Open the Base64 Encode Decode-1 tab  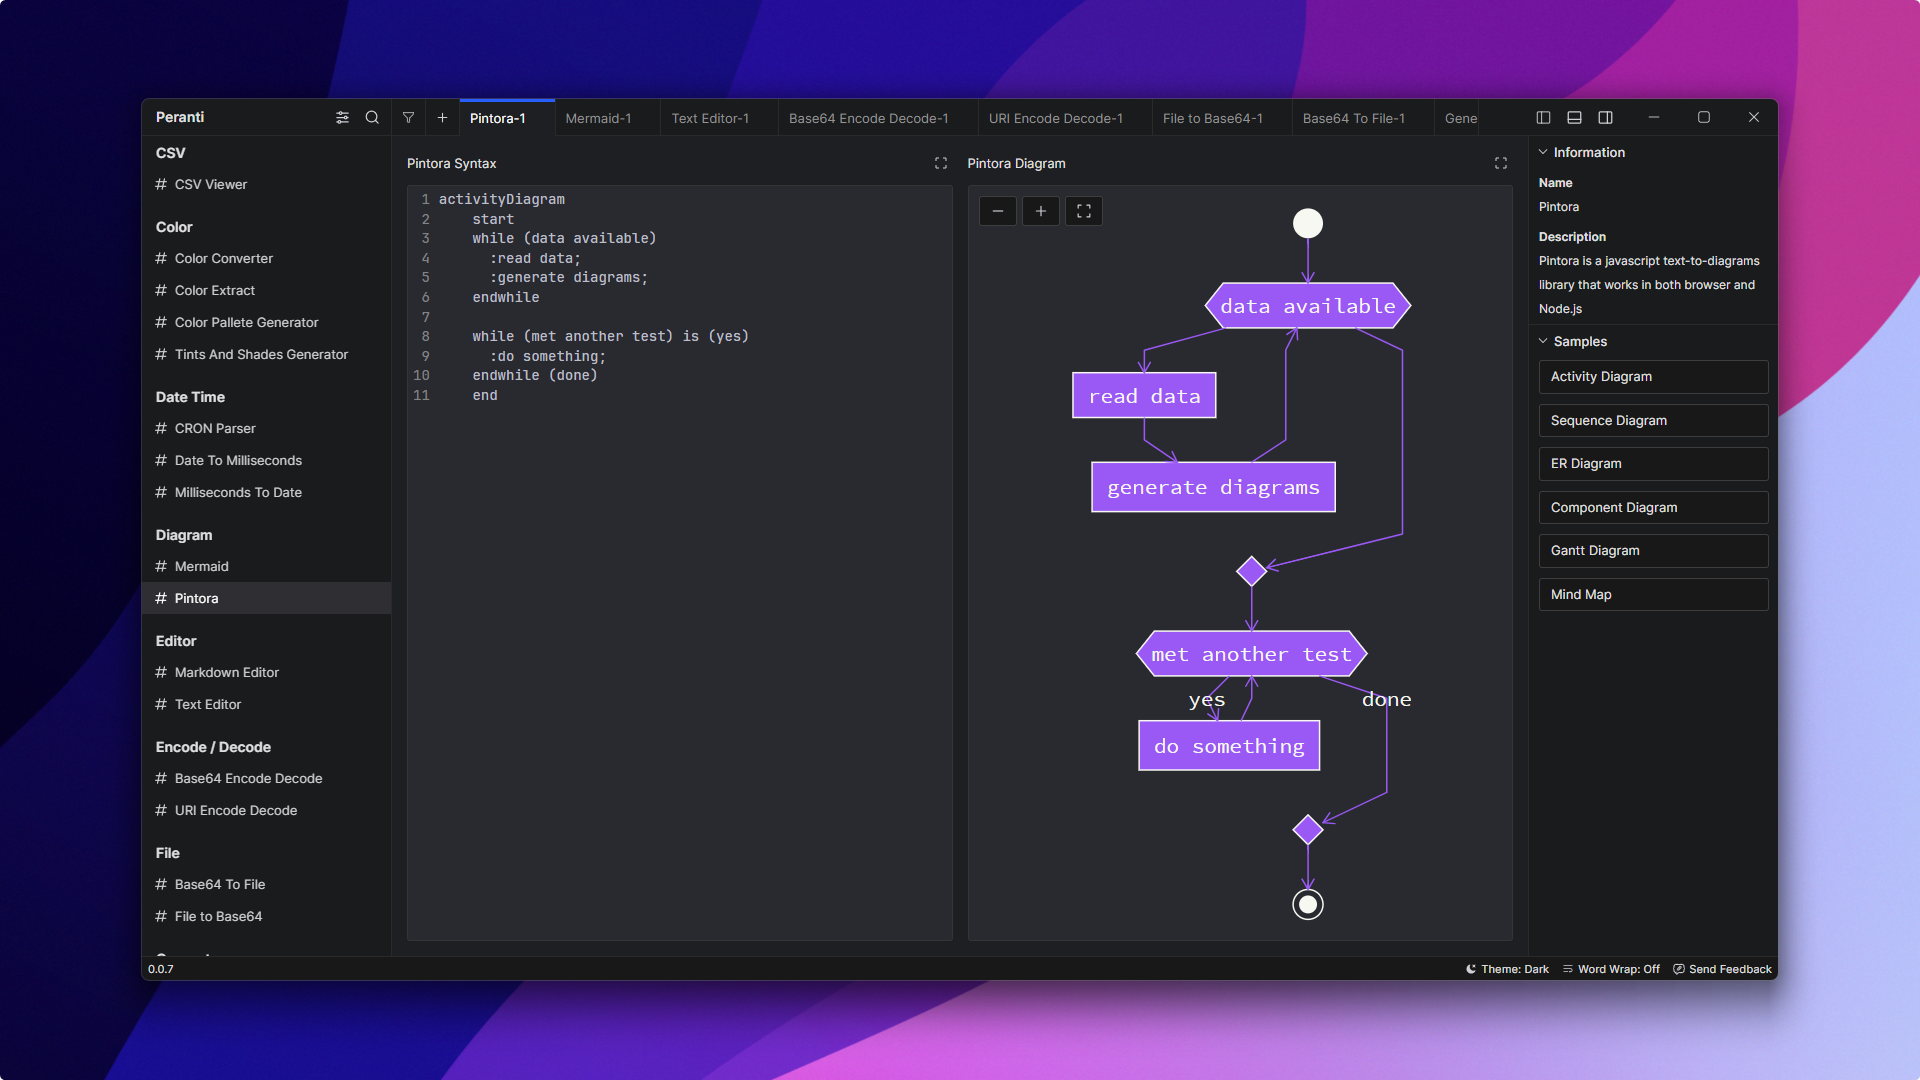pyautogui.click(x=868, y=118)
